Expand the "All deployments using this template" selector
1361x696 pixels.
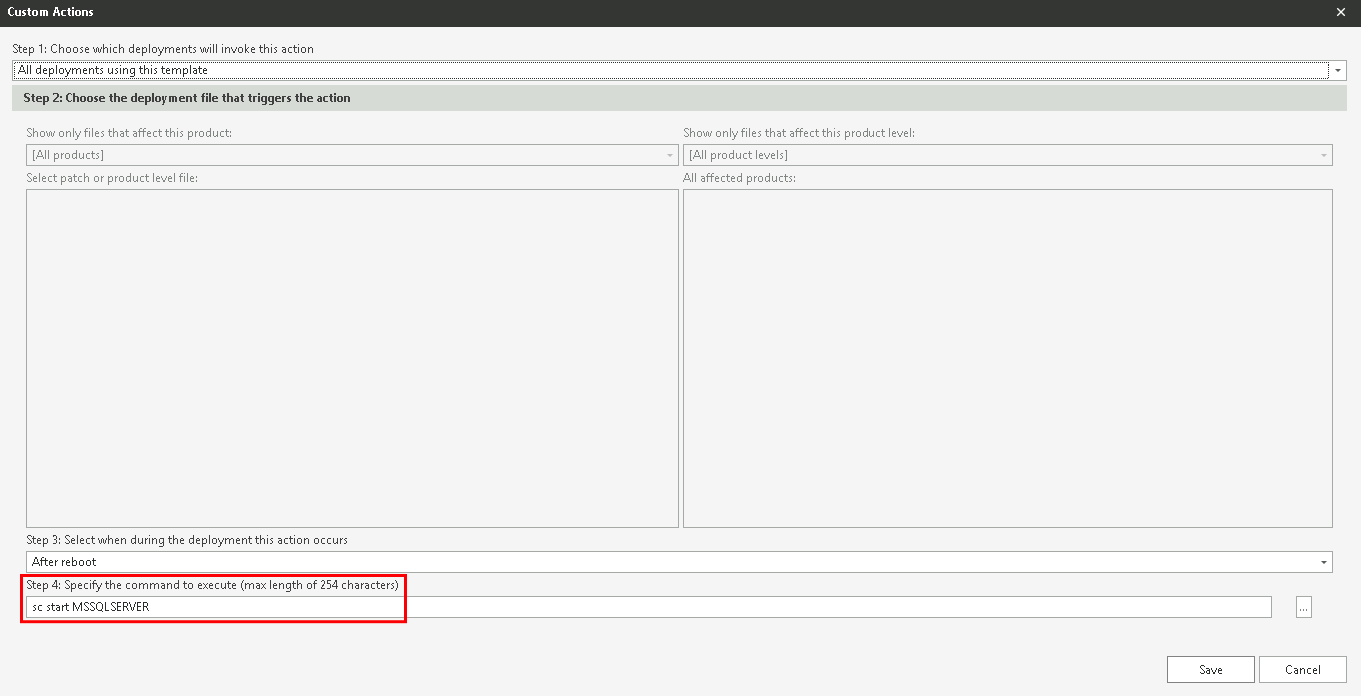(1337, 70)
